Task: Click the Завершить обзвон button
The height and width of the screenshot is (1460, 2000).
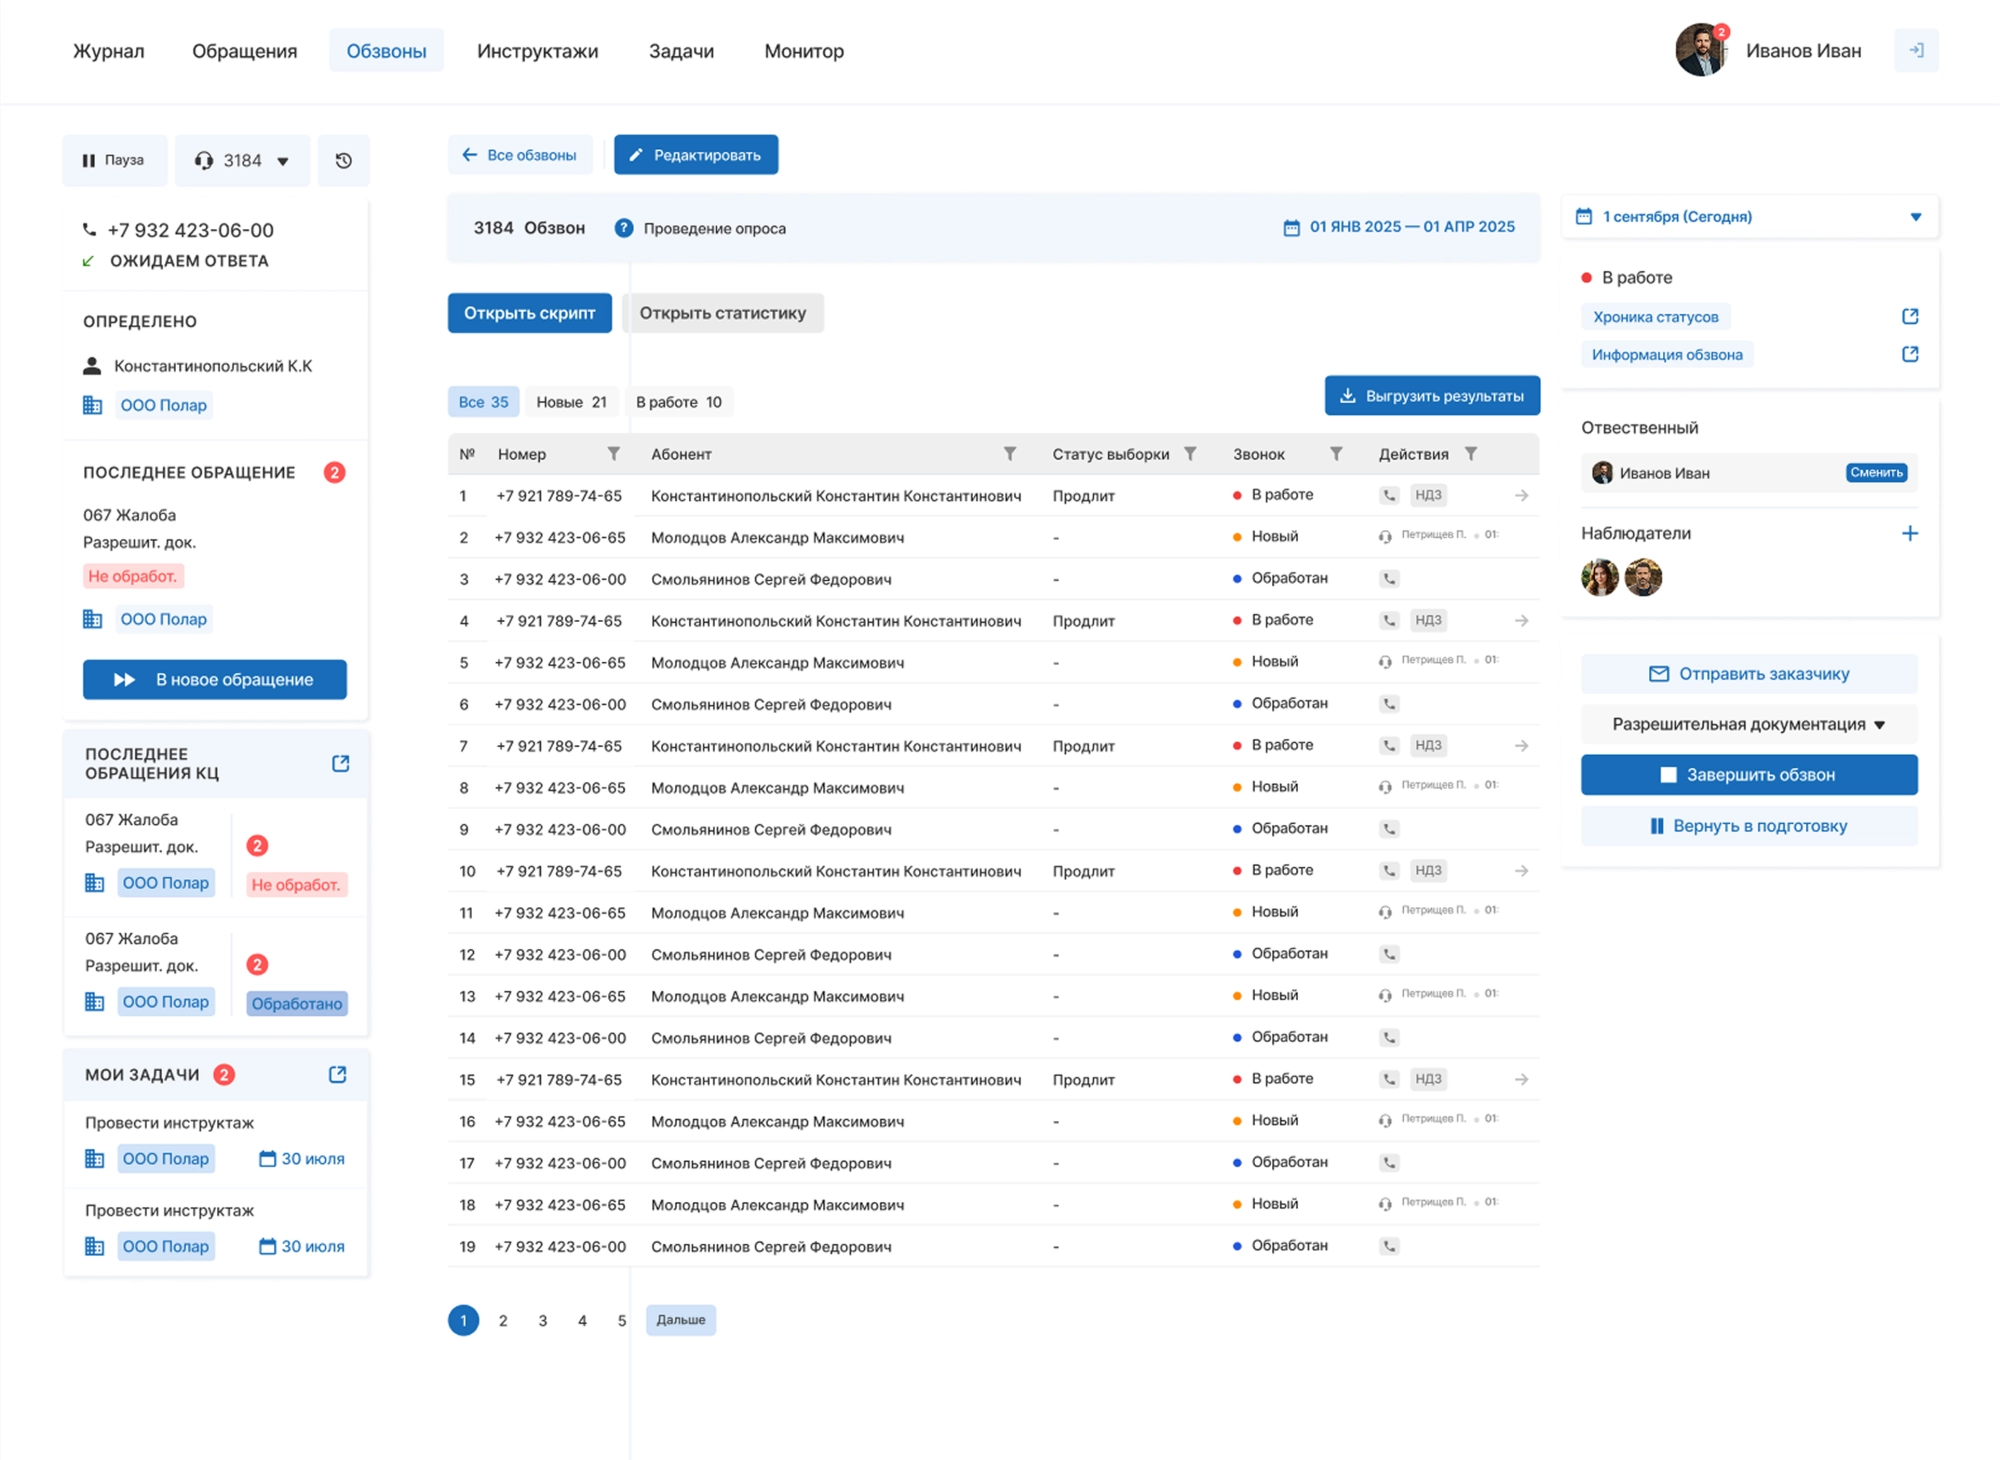Action: pos(1749,773)
